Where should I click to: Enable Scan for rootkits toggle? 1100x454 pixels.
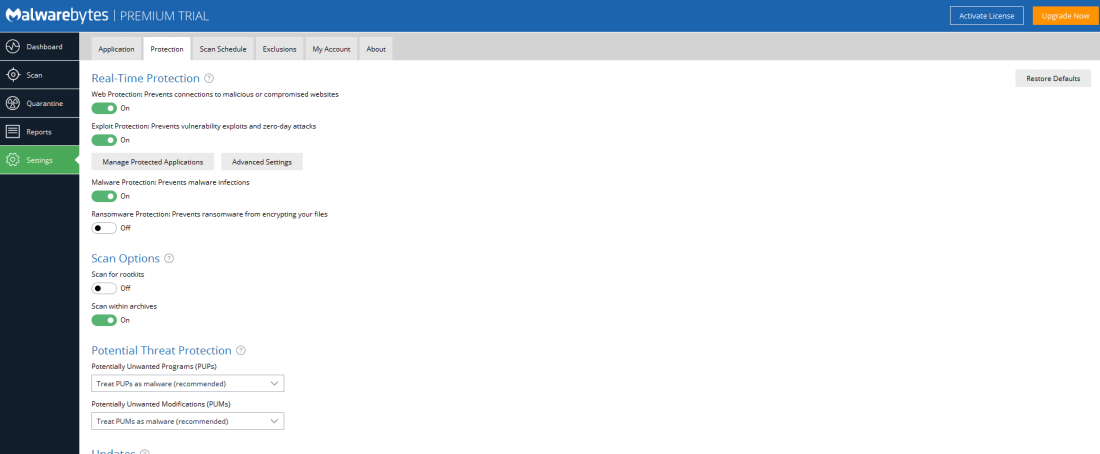(x=105, y=288)
